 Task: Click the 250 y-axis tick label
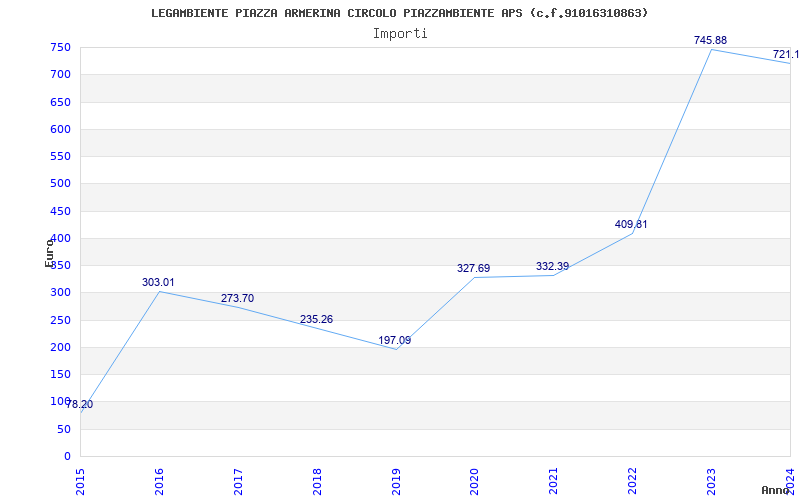[60, 320]
